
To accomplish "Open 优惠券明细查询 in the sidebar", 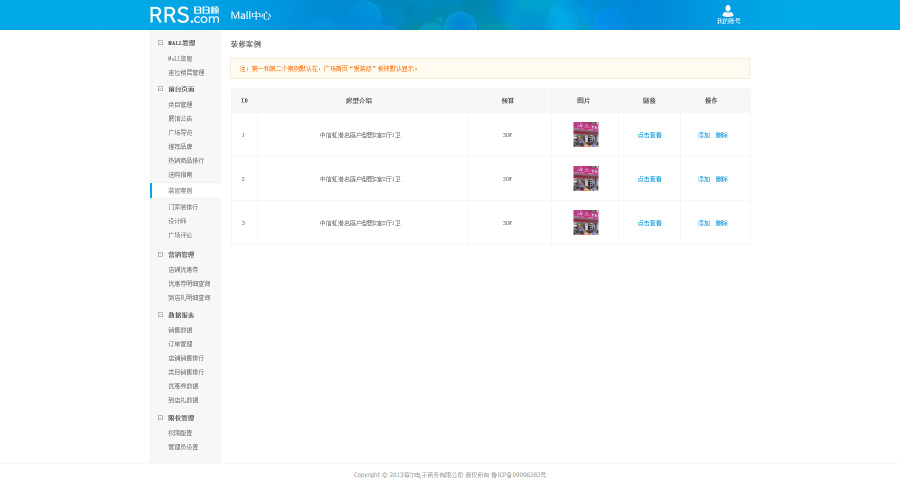I will (189, 283).
